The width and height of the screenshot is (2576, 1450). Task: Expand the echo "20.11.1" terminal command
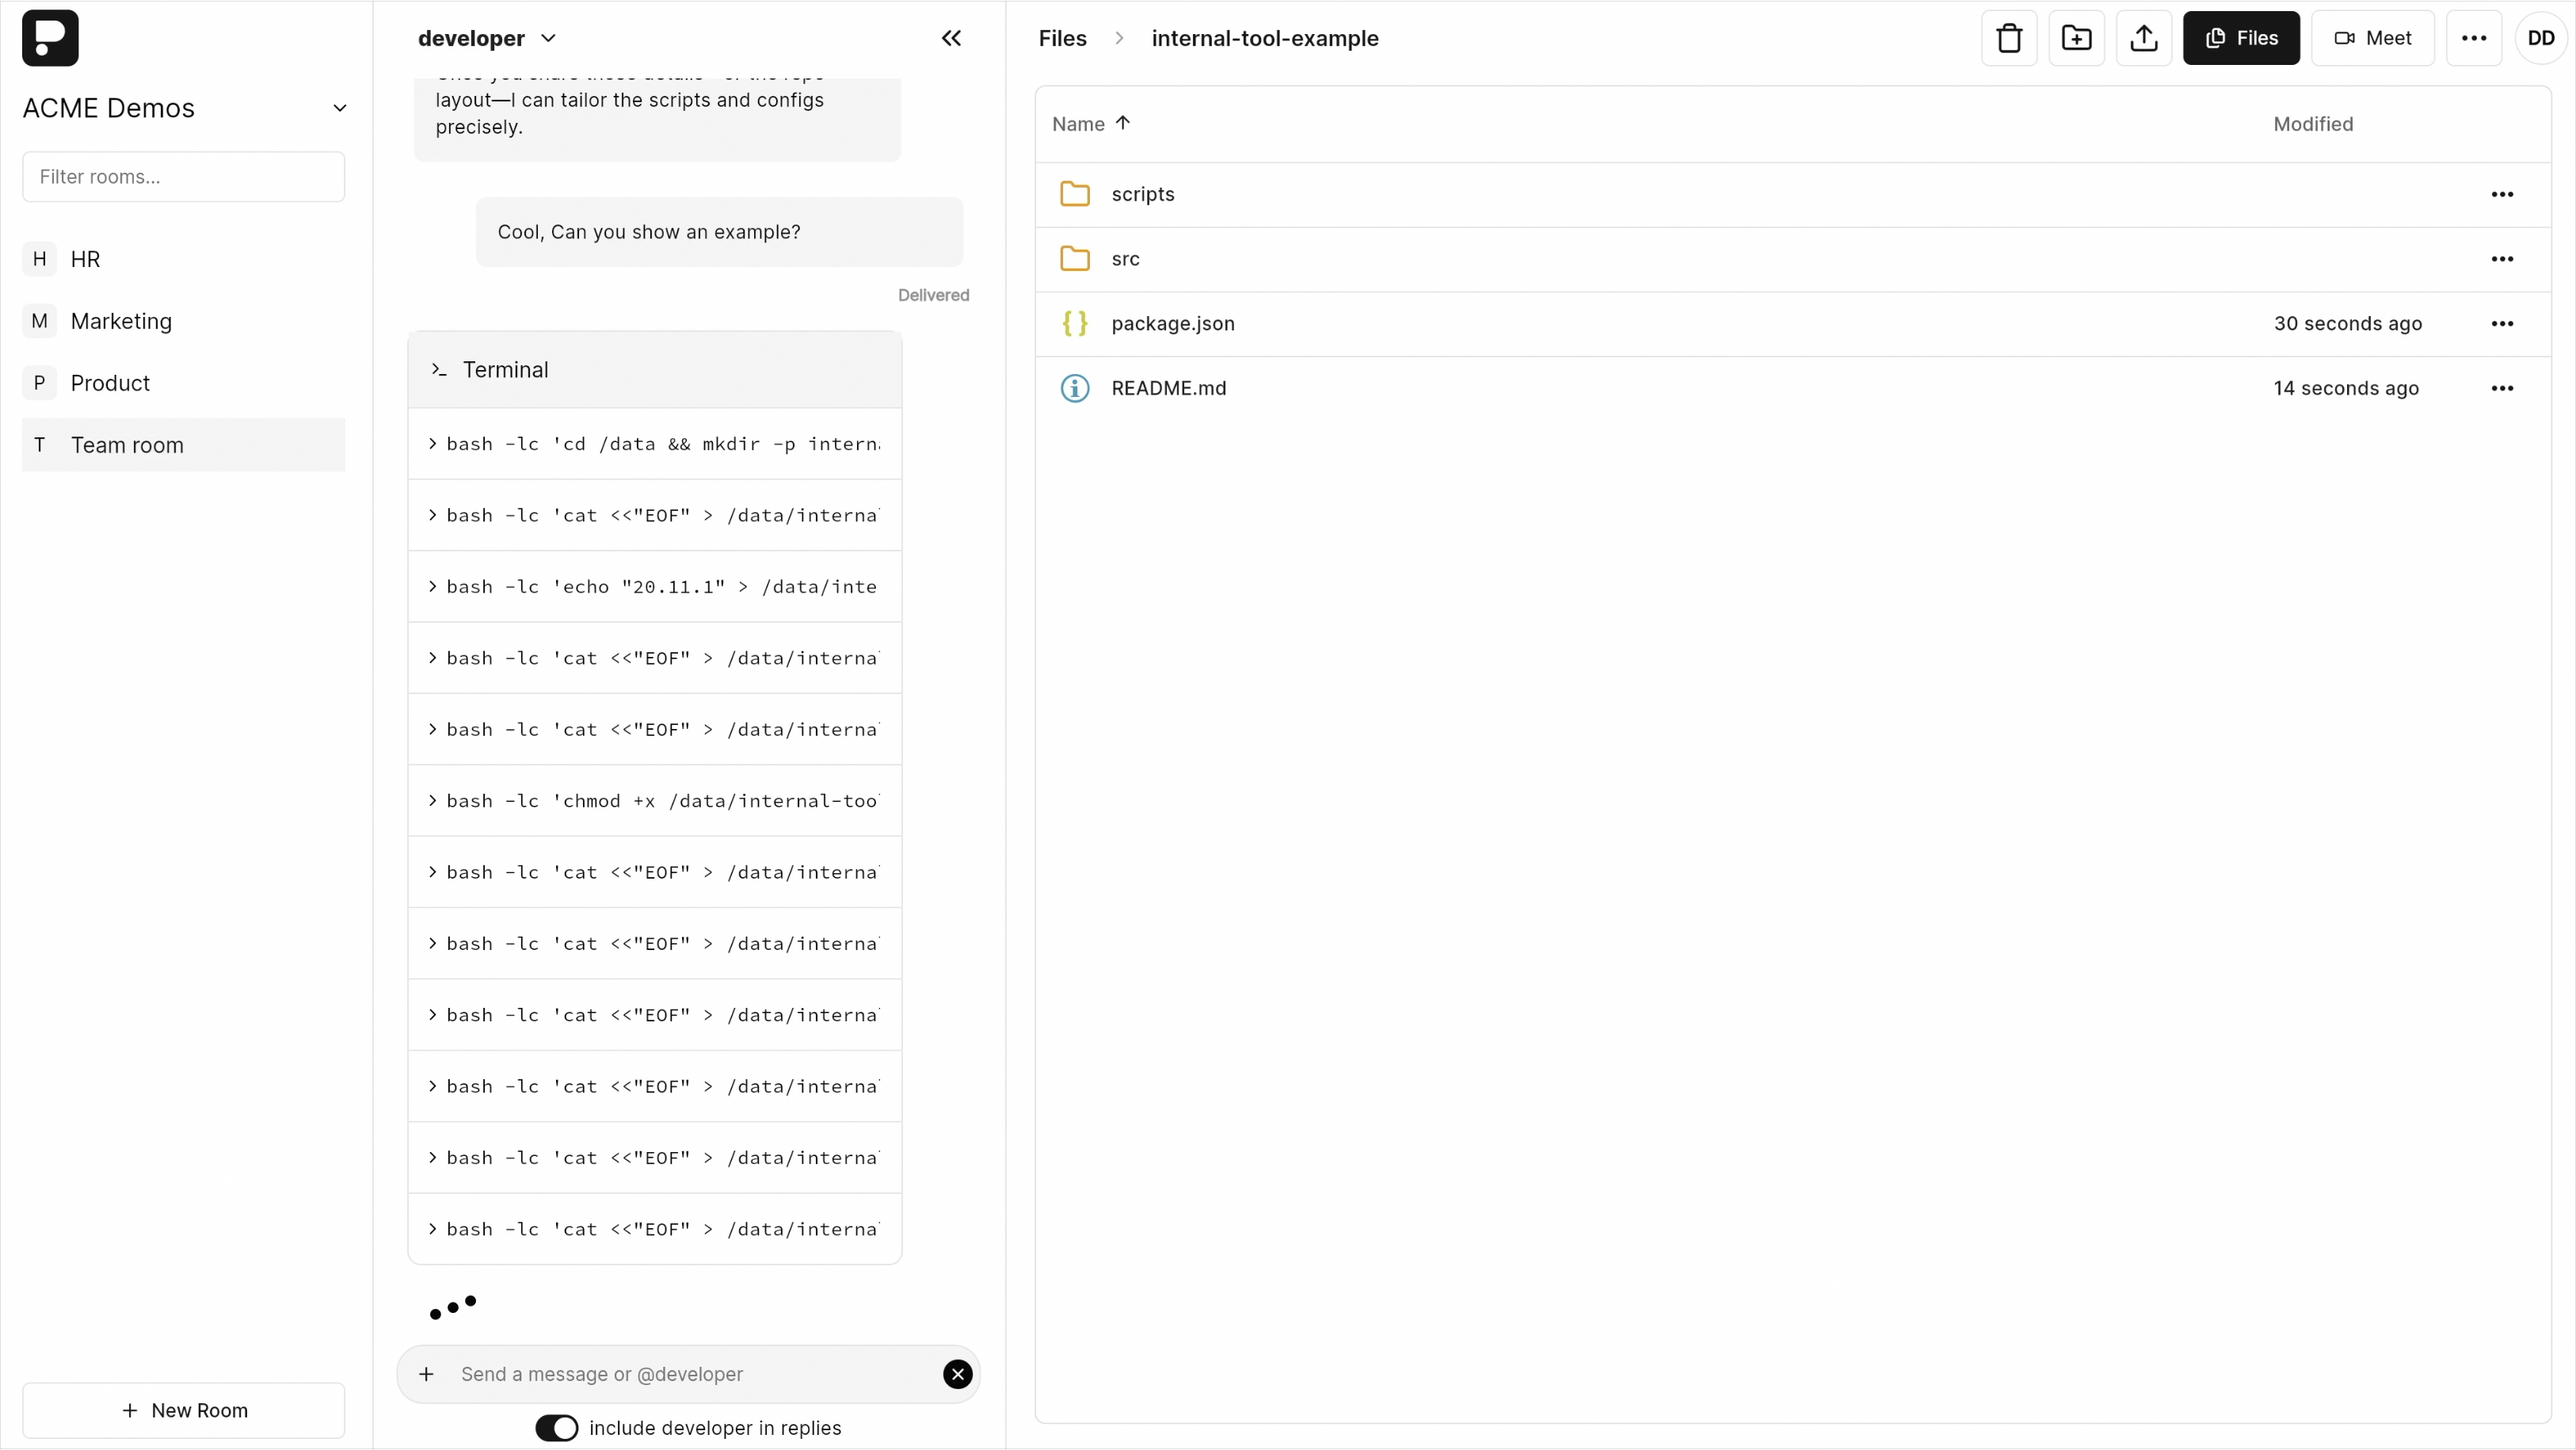click(654, 587)
